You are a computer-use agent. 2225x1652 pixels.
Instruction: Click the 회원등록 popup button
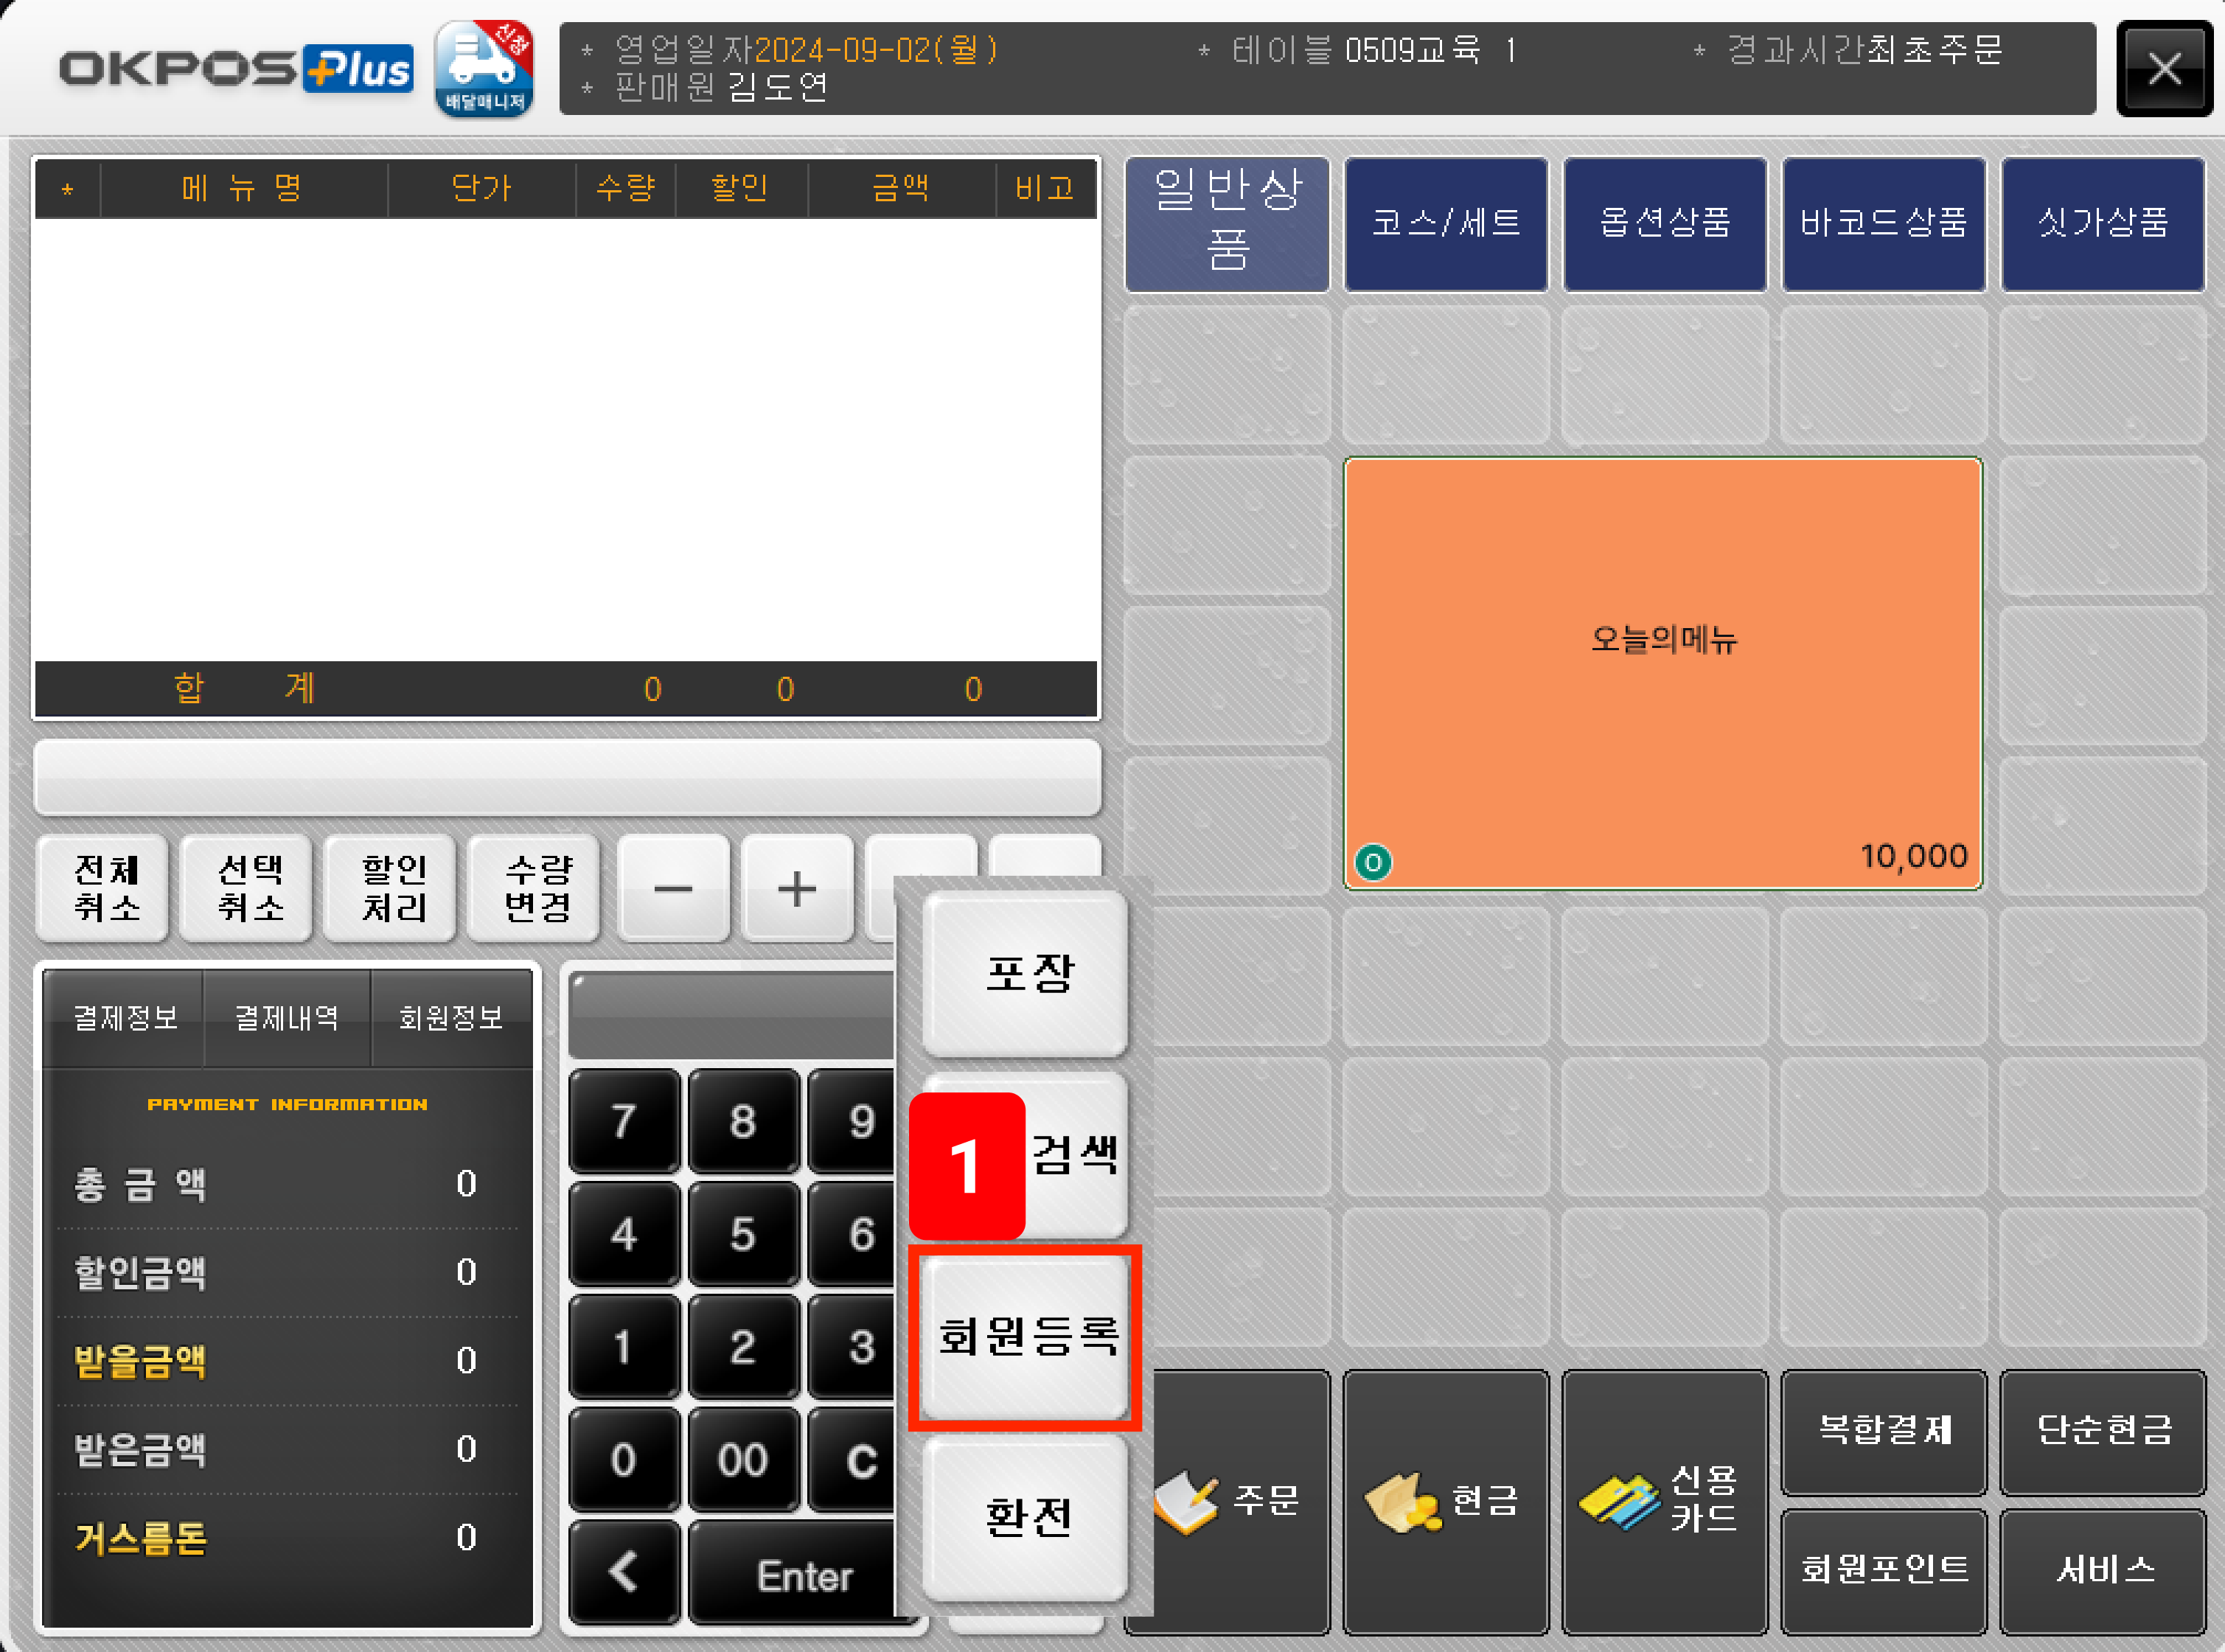(1026, 1336)
